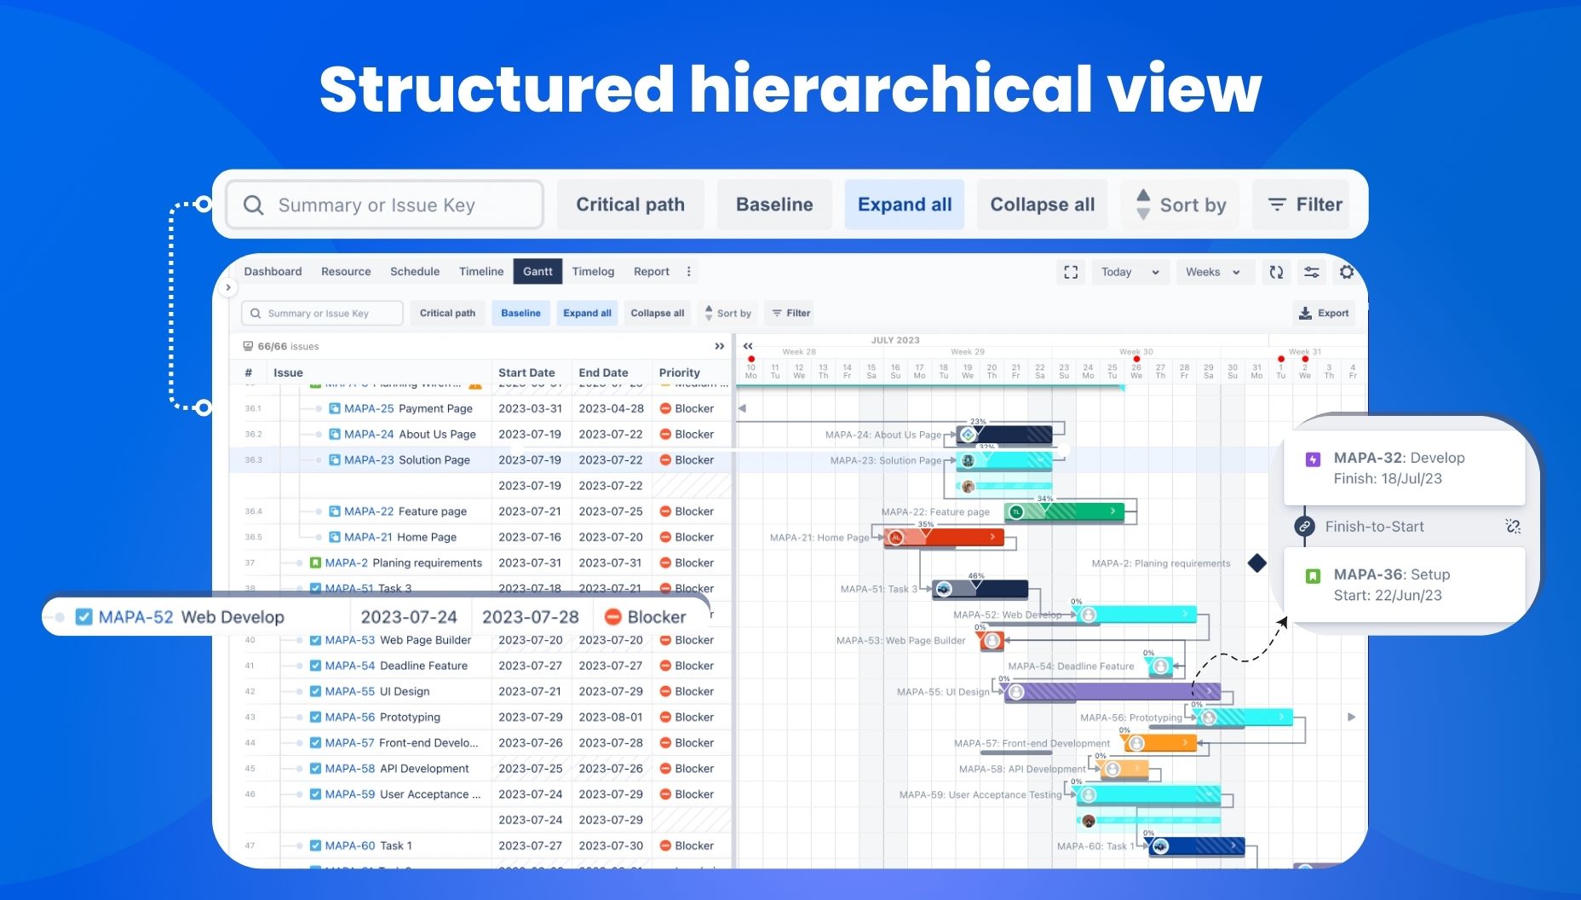Switch to the Timelog tab

[x=593, y=272]
